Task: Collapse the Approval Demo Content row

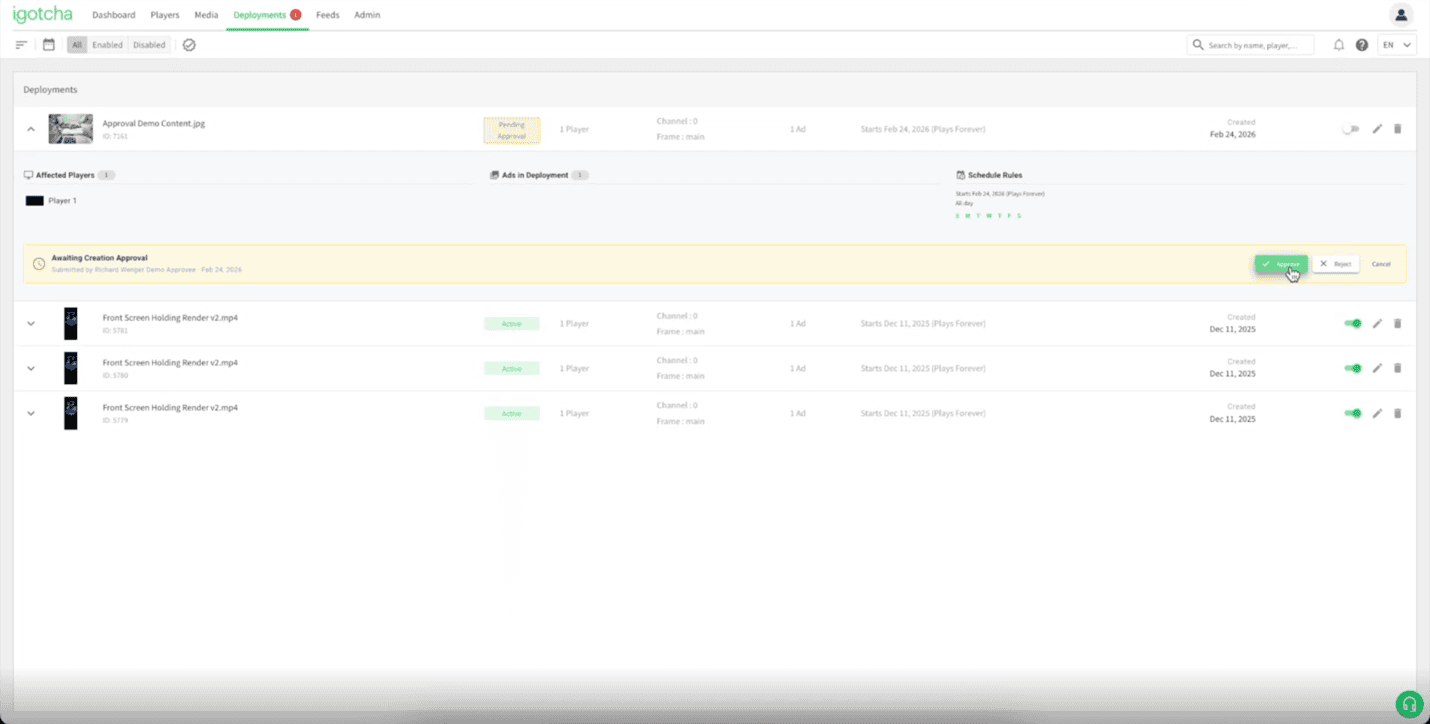Action: [x=30, y=129]
